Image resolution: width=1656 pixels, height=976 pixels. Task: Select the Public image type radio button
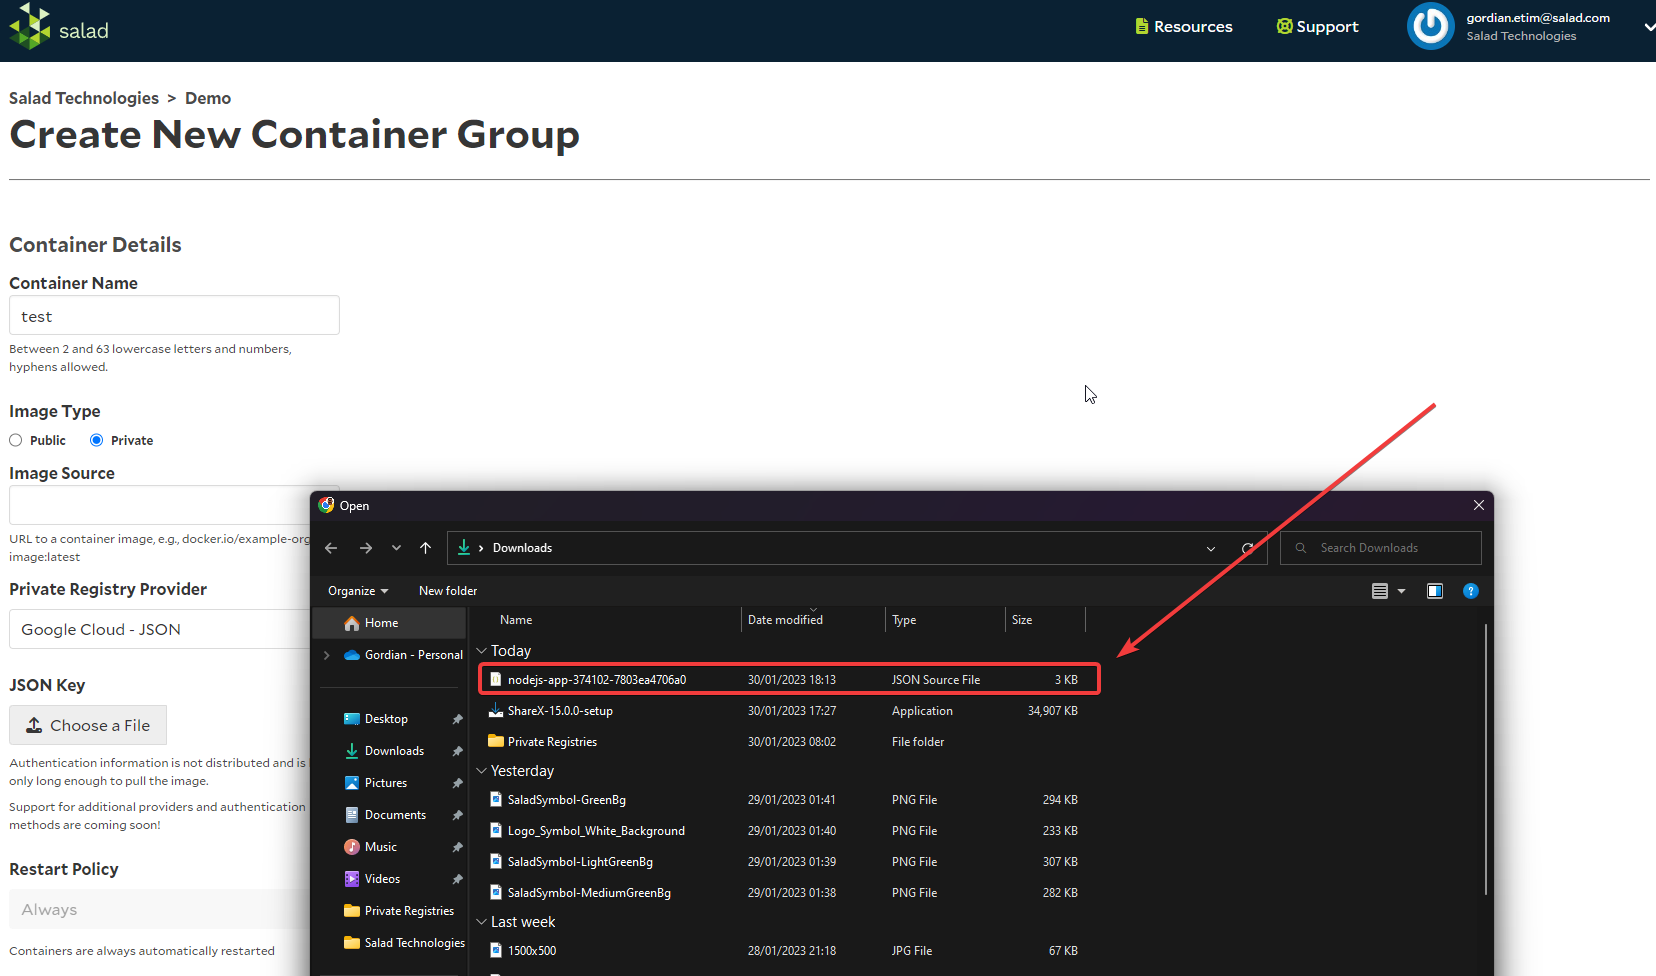tap(16, 440)
